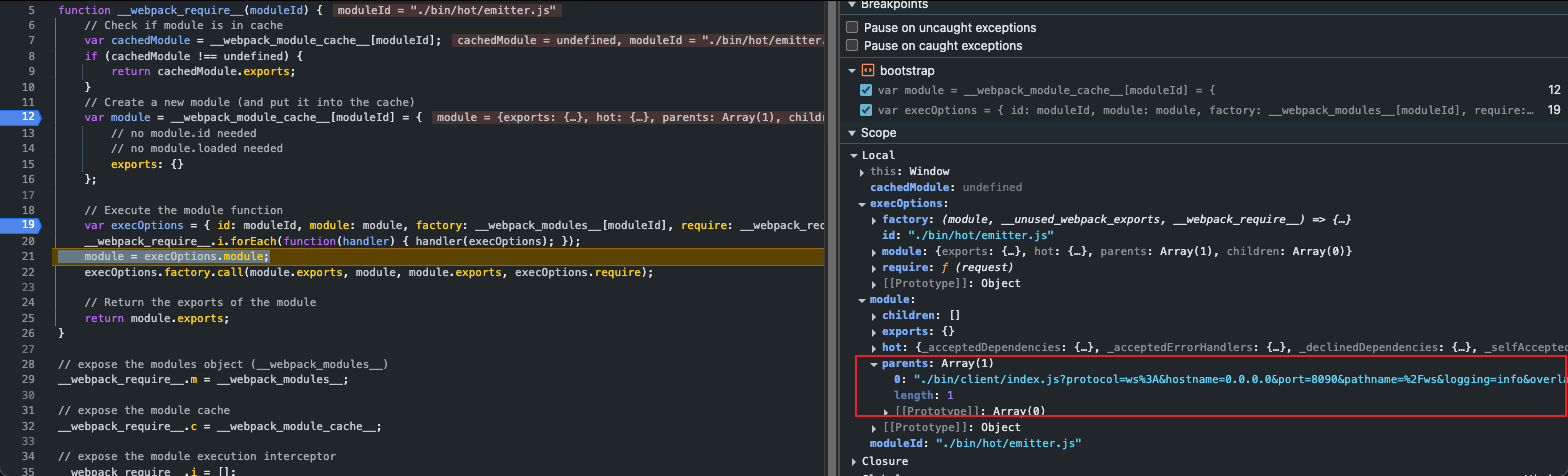The height and width of the screenshot is (476, 1568).
Task: Expand the exports property under module
Action: pos(875,332)
